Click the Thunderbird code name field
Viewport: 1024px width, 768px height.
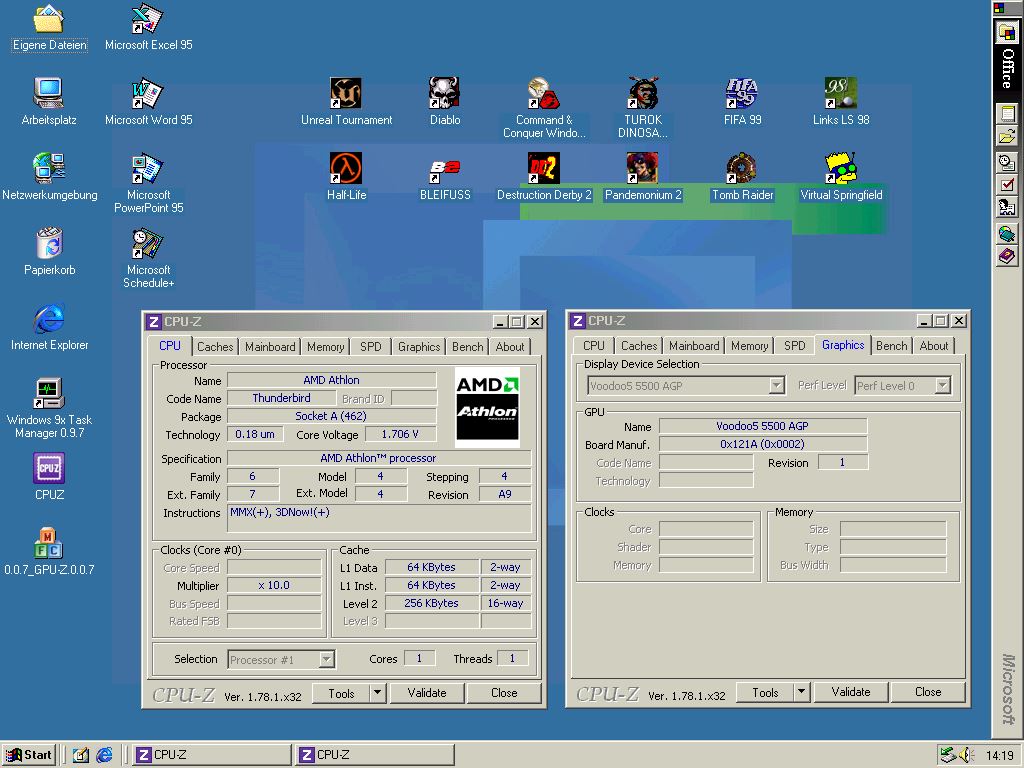click(x=281, y=398)
